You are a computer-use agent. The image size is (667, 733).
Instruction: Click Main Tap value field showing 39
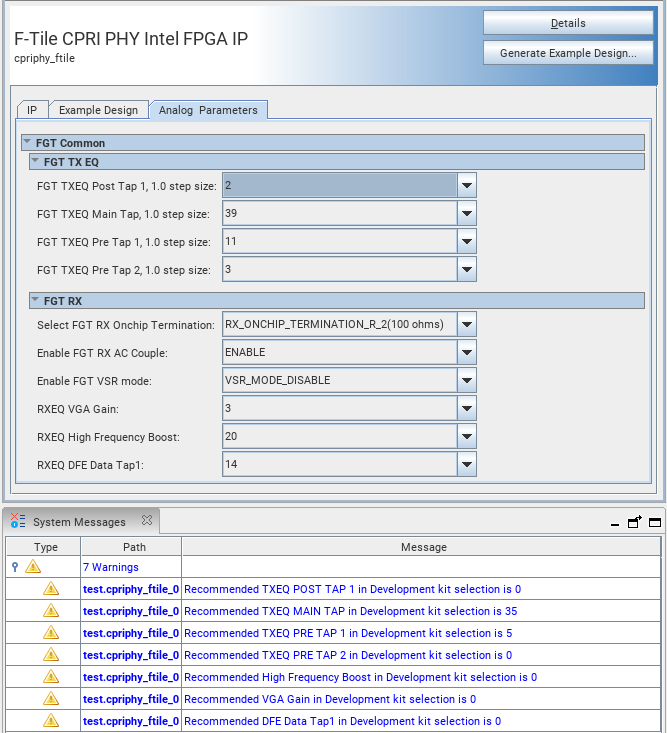tap(340, 214)
